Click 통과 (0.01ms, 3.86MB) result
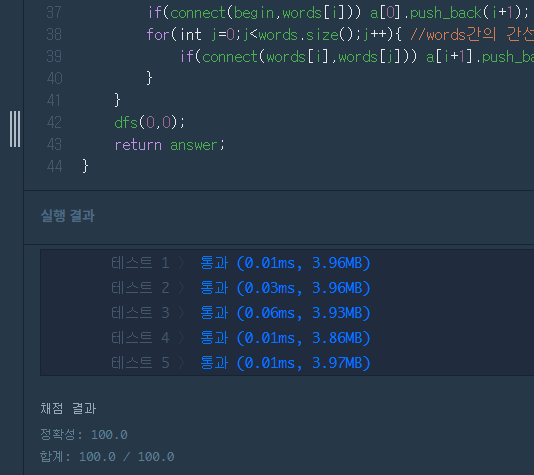 click(285, 338)
